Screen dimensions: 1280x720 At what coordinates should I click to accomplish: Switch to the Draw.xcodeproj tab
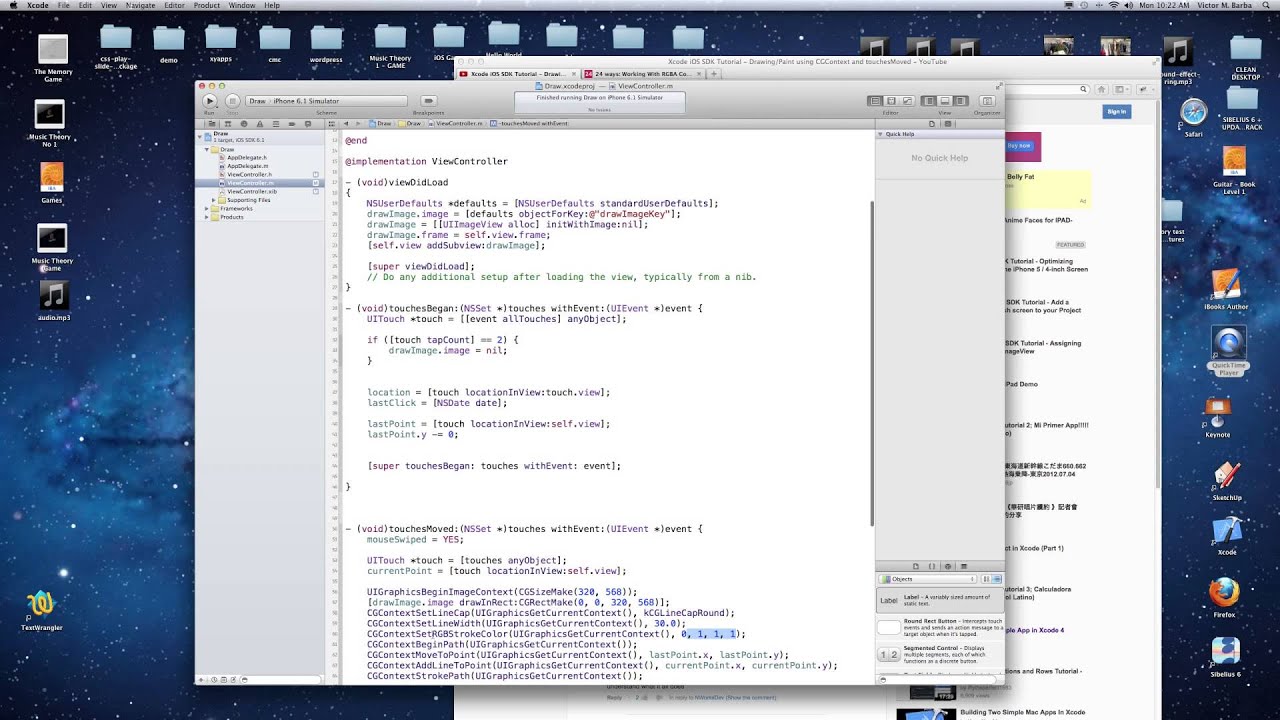(x=565, y=87)
